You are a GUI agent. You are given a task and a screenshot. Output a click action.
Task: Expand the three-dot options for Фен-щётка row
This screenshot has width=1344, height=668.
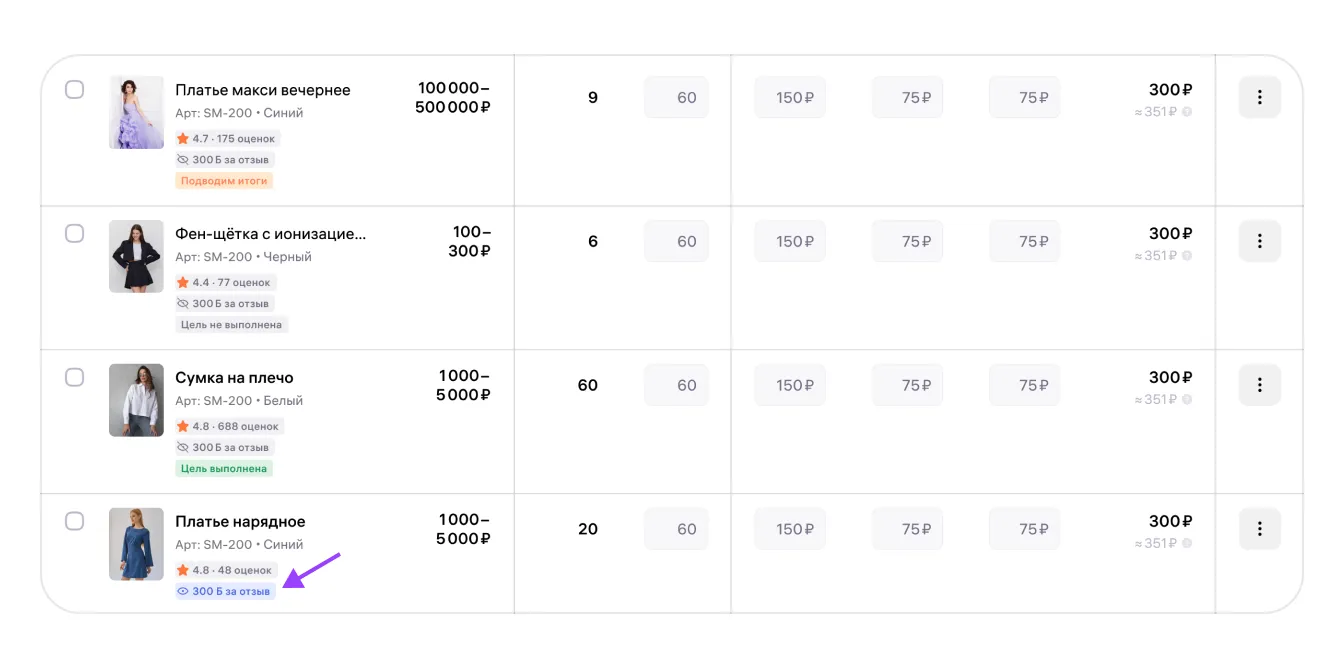pyautogui.click(x=1259, y=241)
